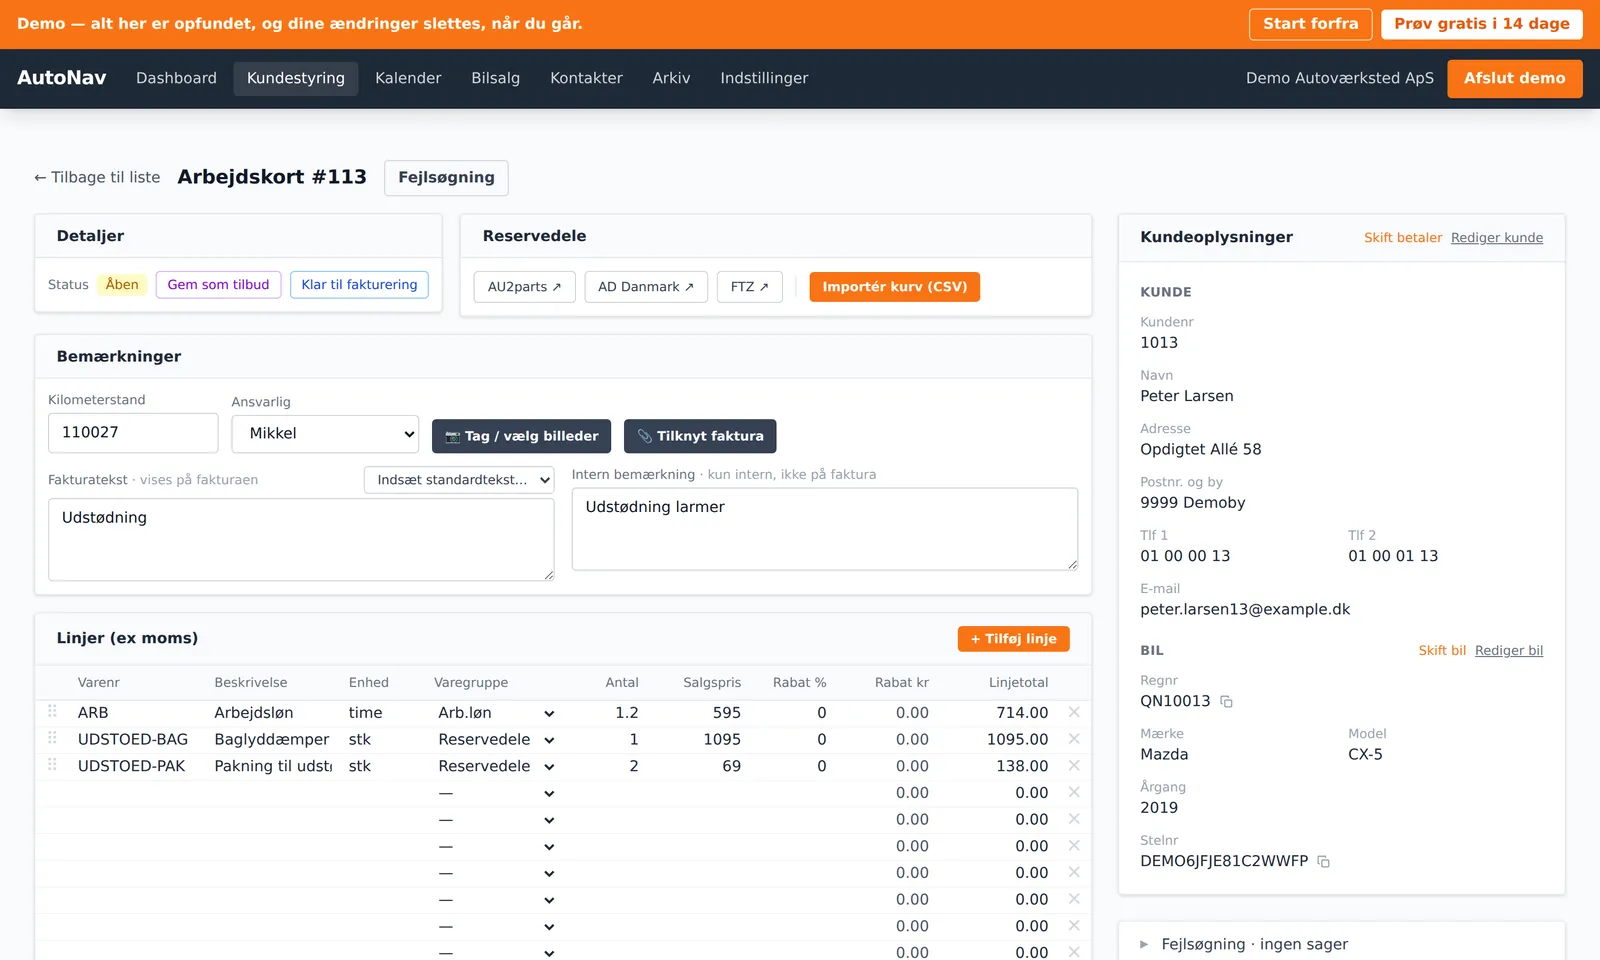Viewport: 1600px width, 960px height.
Task: Open the Kalender menu item
Action: coord(408,78)
